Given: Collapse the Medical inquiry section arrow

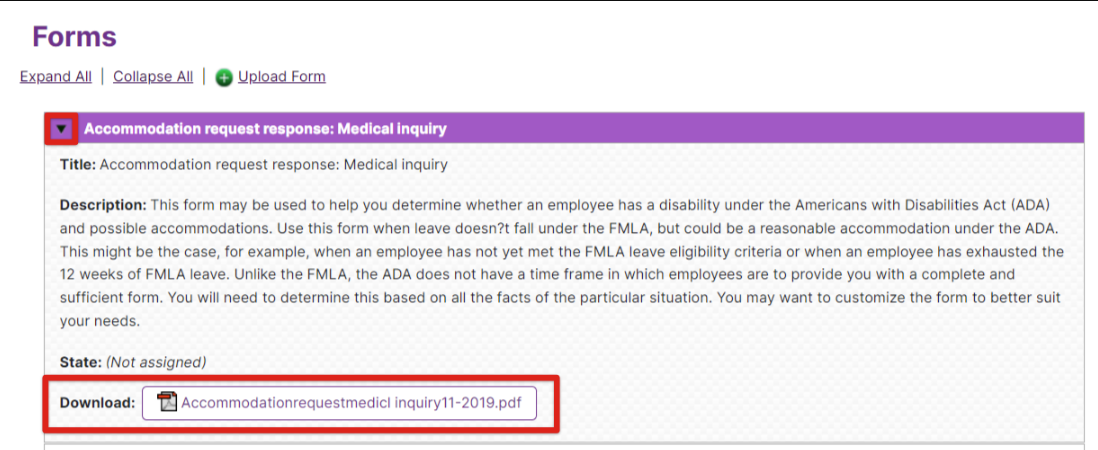Looking at the screenshot, I should pos(62,129).
